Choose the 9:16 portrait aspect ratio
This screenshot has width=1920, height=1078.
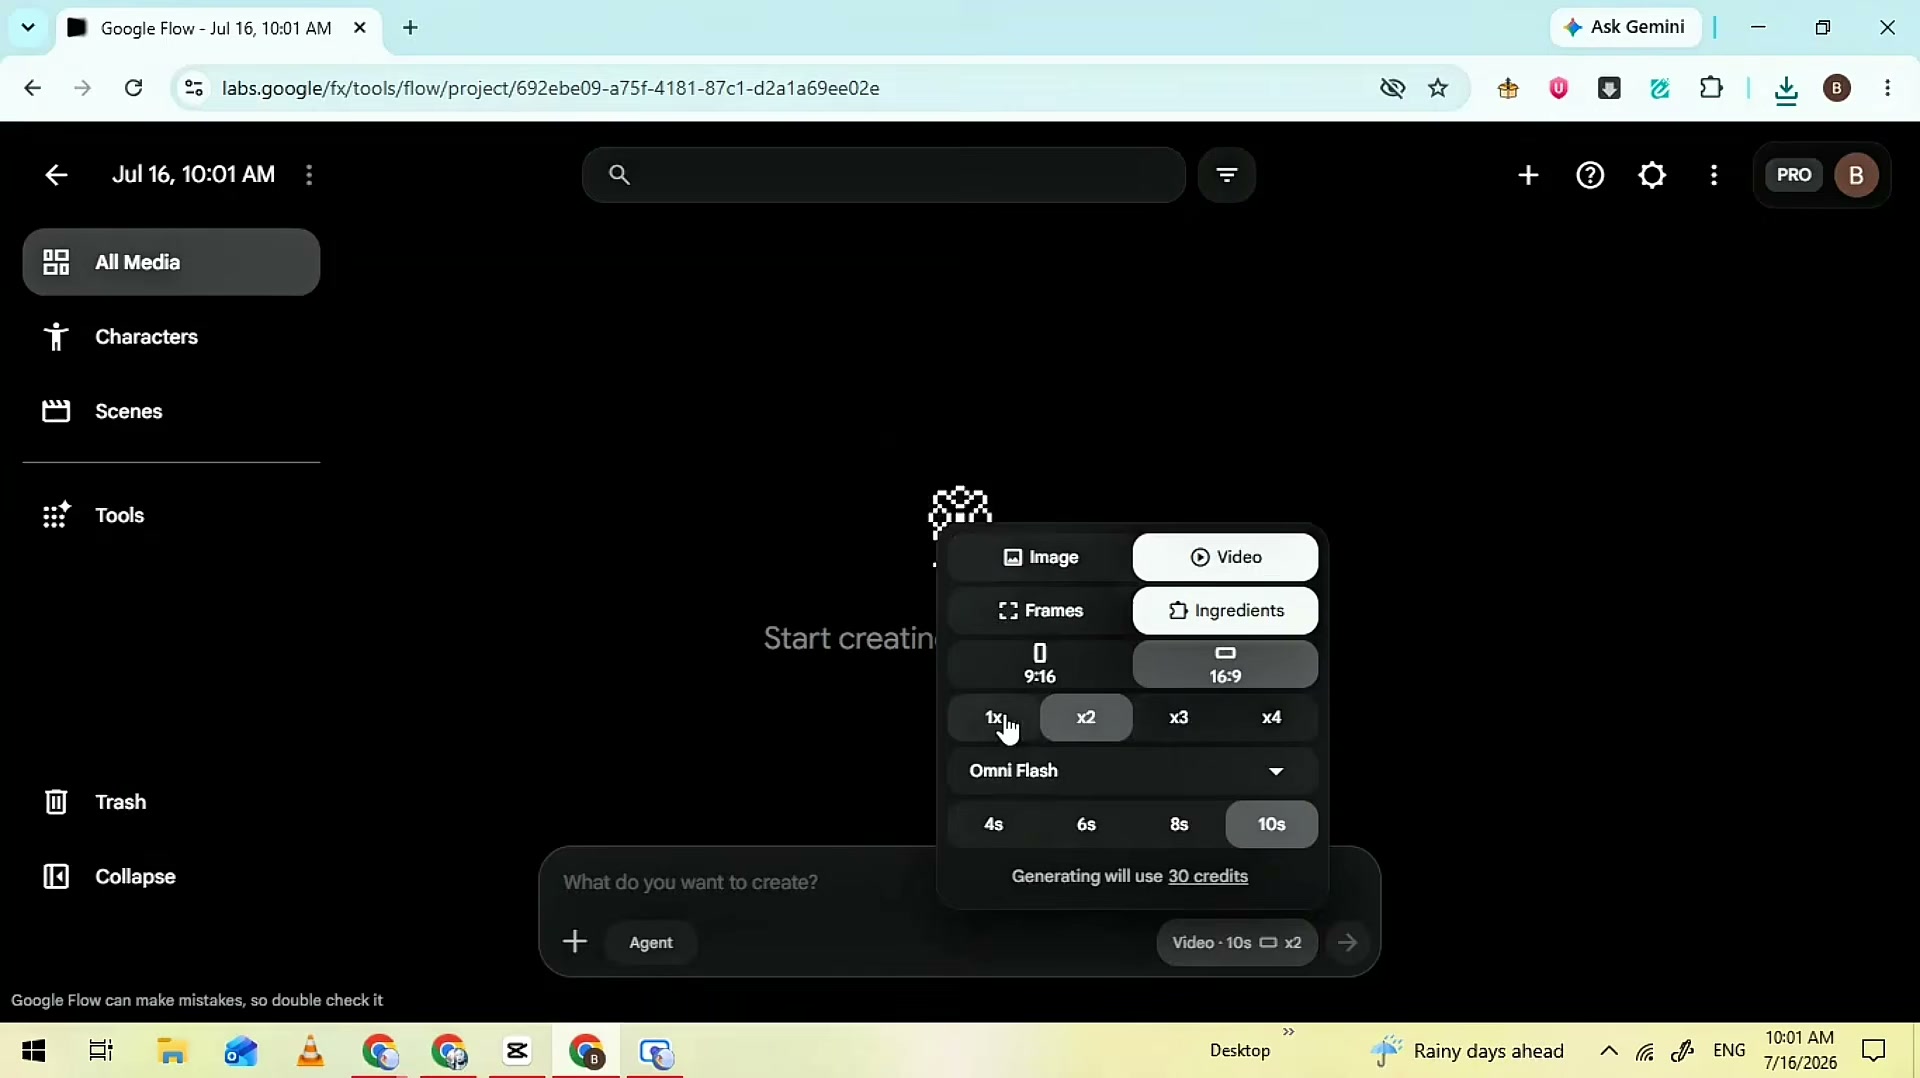point(1040,664)
